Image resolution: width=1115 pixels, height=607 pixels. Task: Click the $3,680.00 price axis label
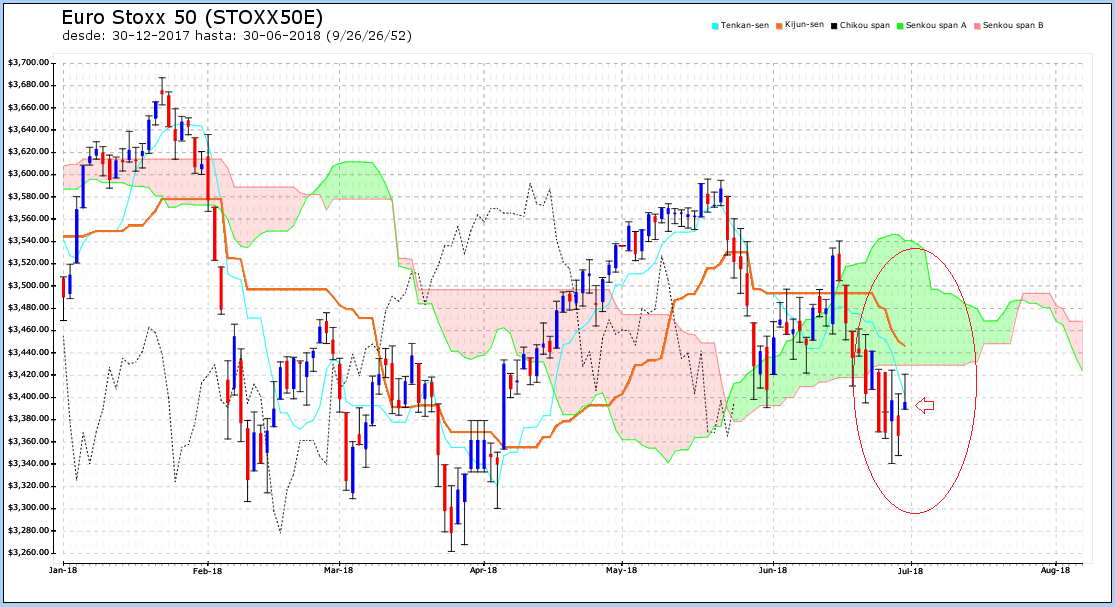[28, 85]
